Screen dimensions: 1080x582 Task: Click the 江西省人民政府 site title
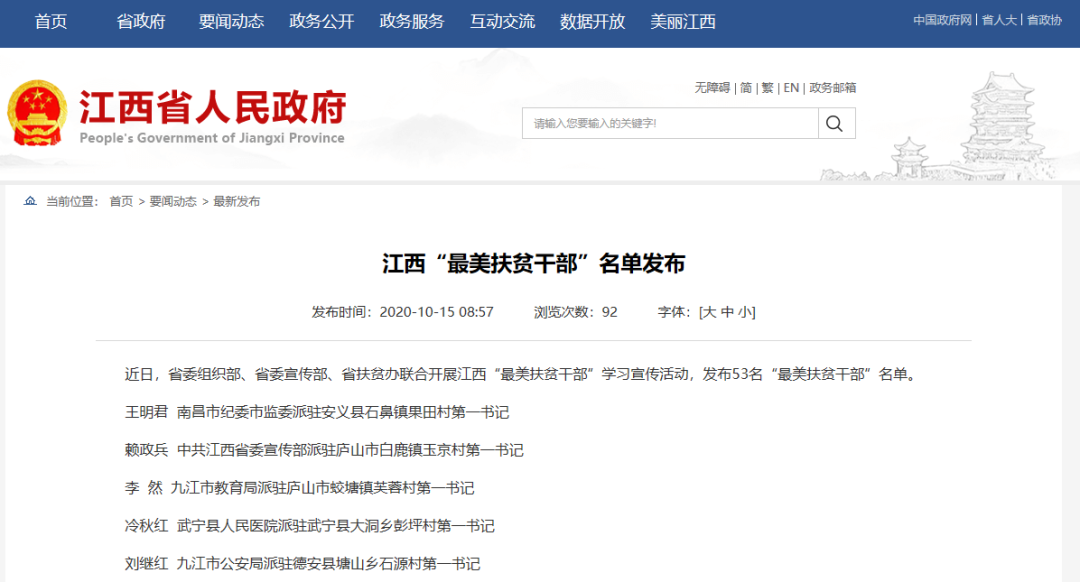coord(213,107)
